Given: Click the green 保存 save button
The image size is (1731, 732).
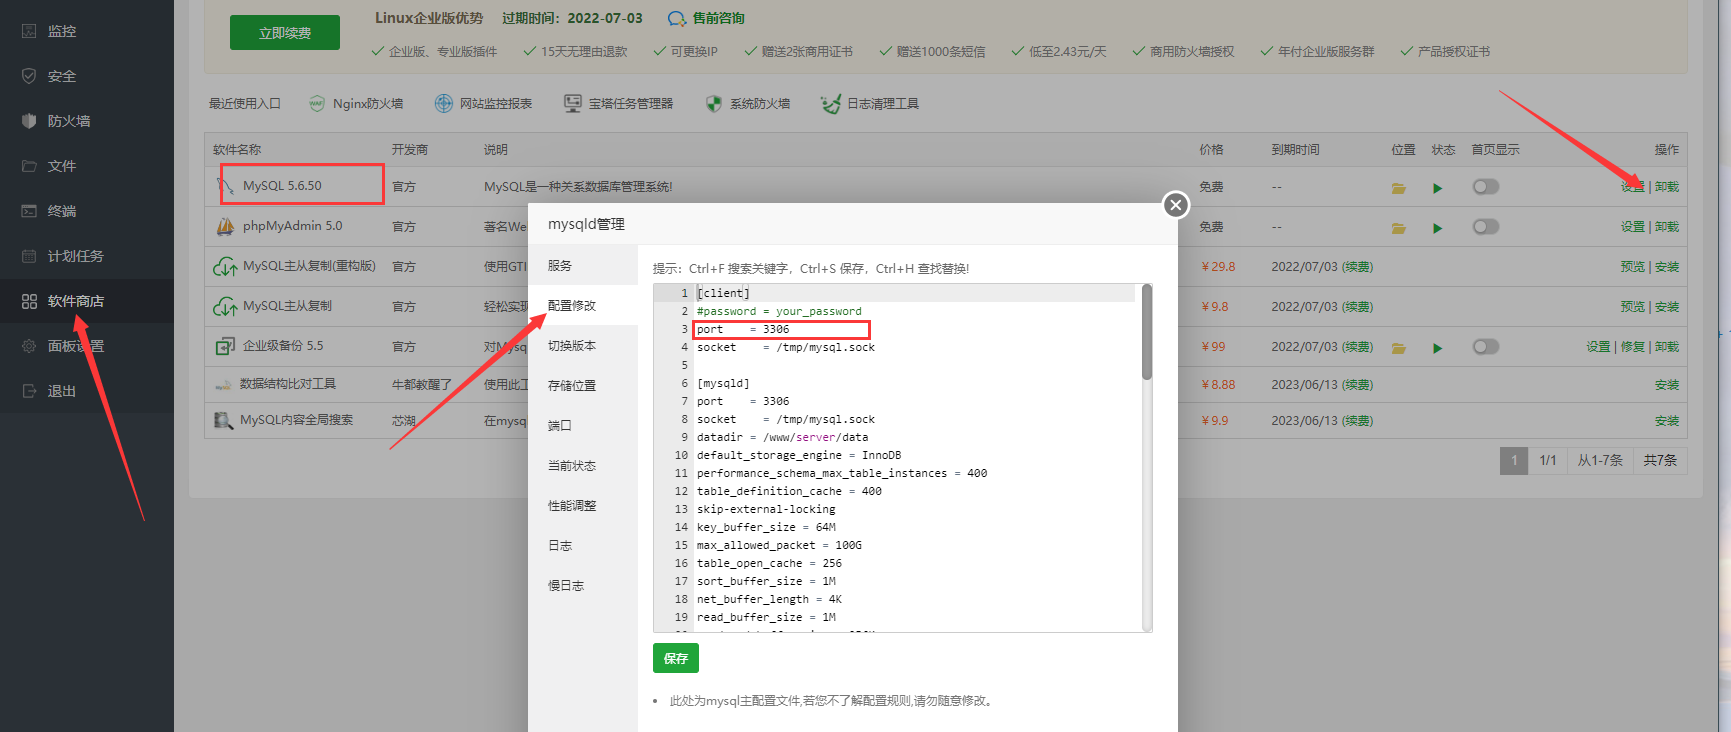Looking at the screenshot, I should 676,658.
